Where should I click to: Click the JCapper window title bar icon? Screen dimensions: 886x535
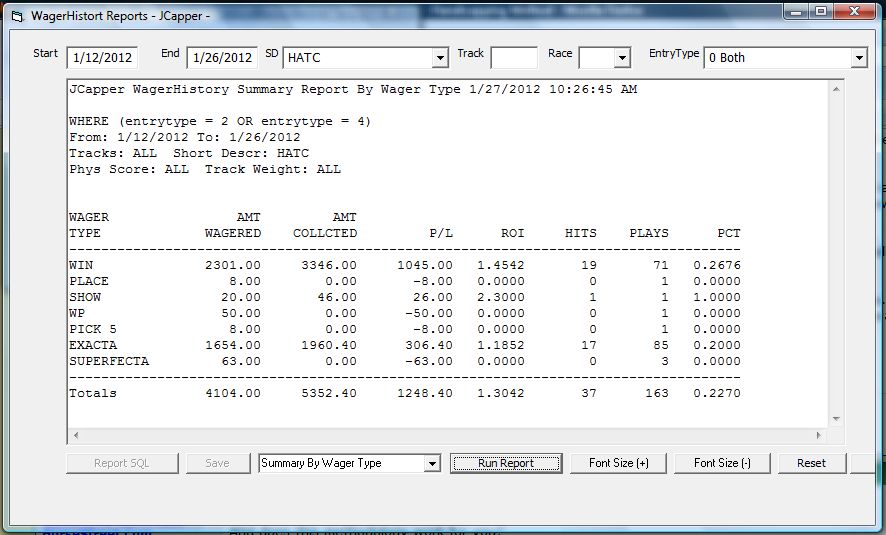coord(18,16)
